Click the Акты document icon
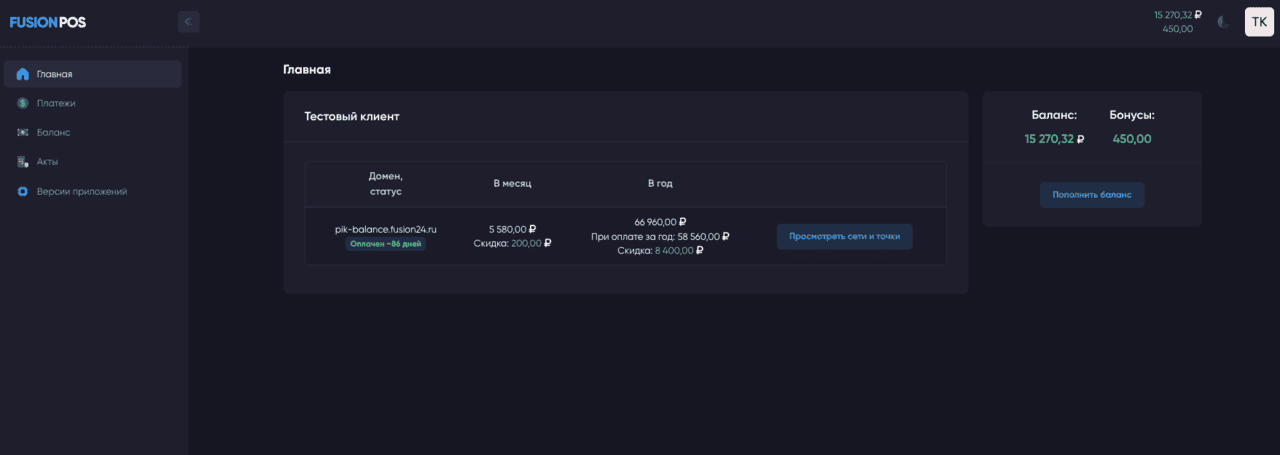 point(22,161)
